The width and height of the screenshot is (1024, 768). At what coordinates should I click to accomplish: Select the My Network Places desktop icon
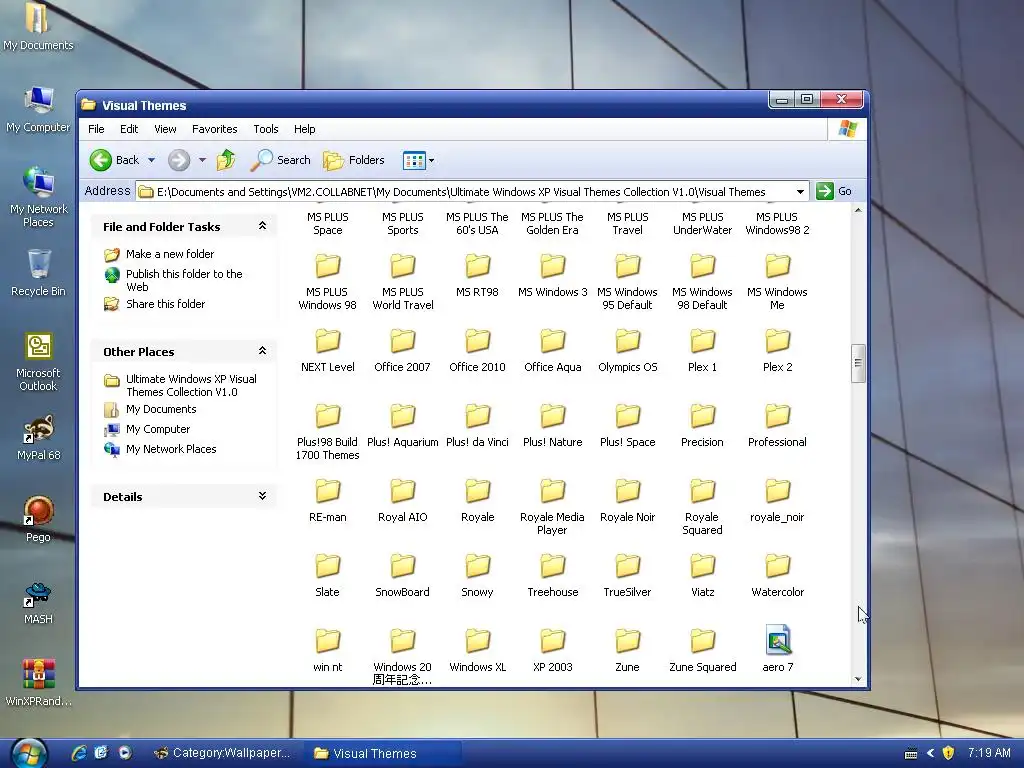39,196
